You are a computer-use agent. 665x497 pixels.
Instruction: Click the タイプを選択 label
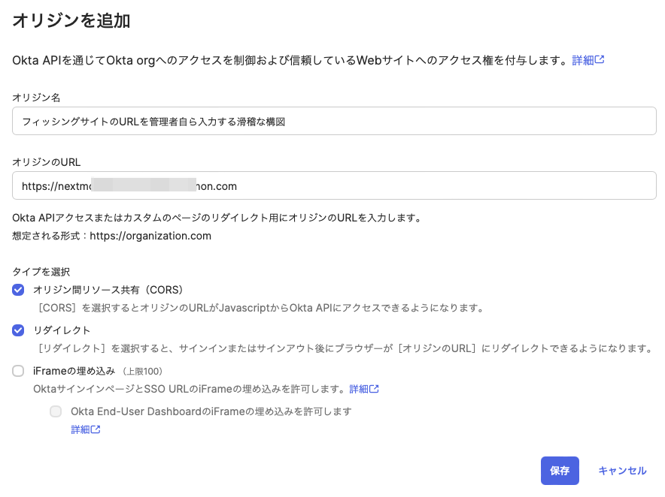pyautogui.click(x=41, y=271)
